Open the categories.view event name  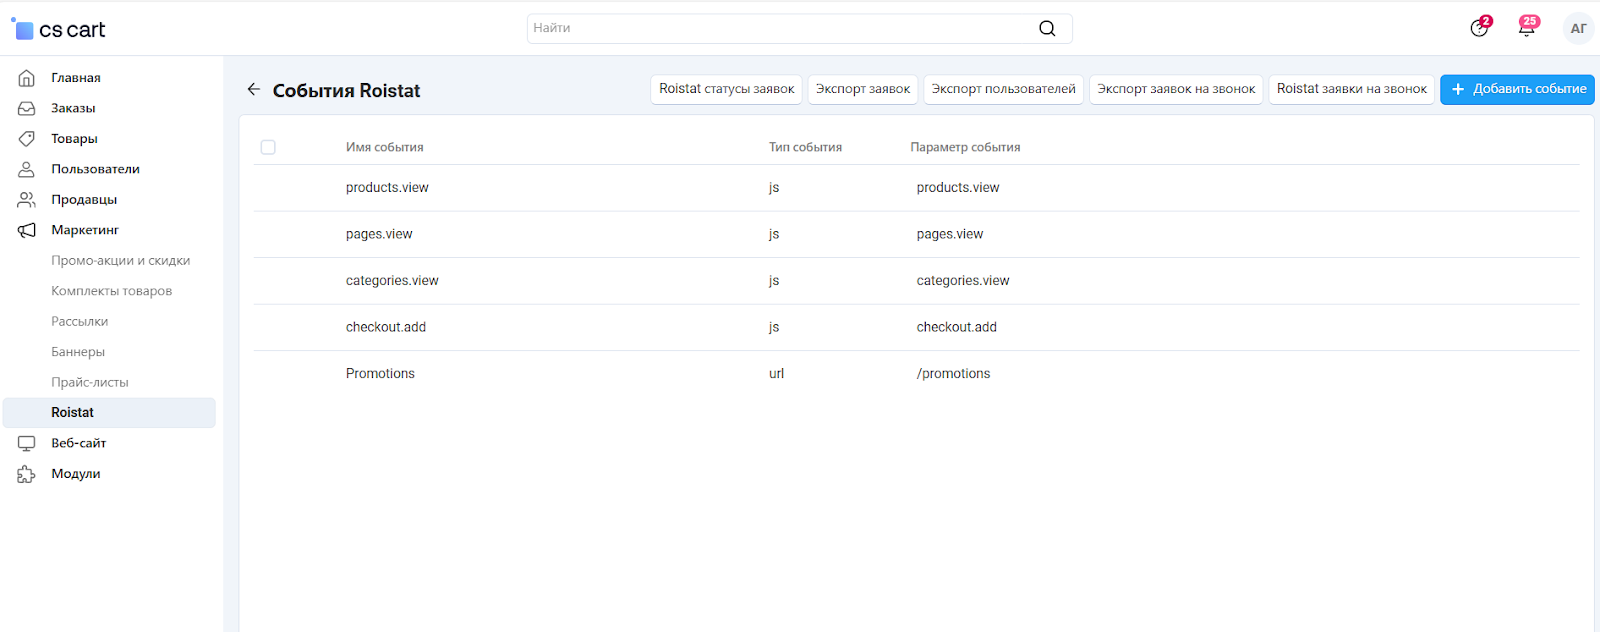[392, 281]
